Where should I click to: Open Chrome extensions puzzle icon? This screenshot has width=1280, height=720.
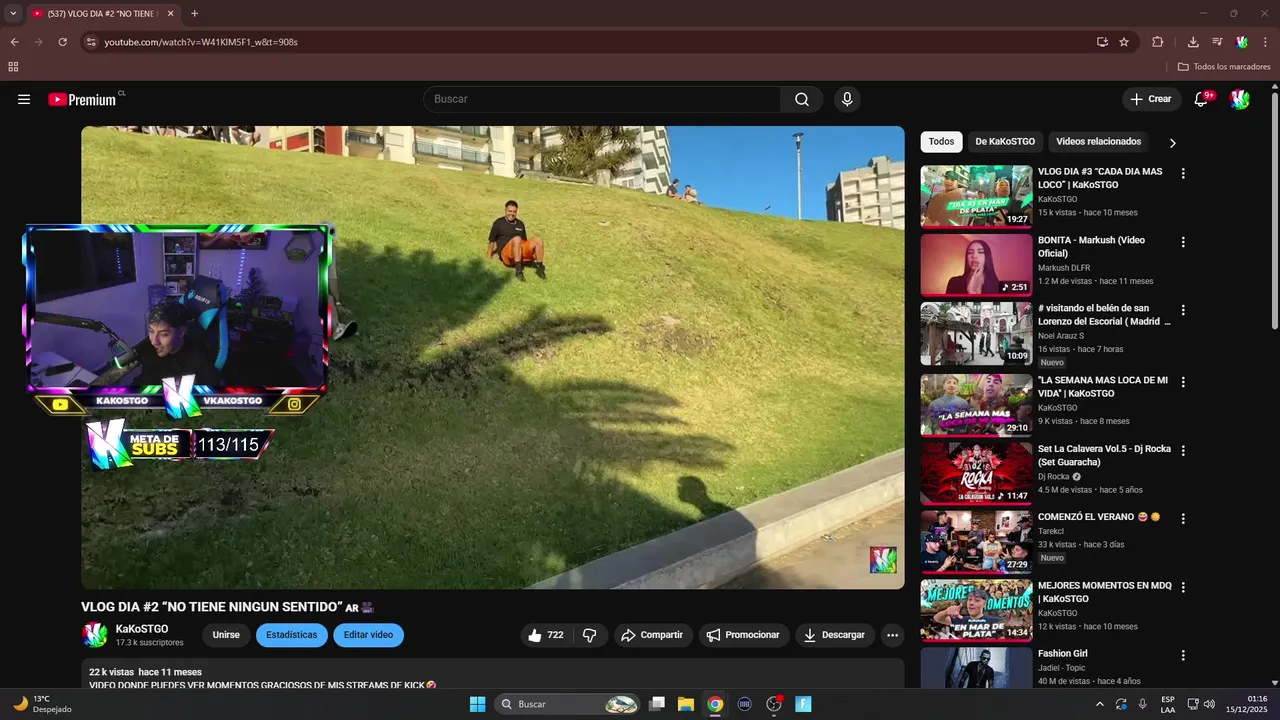click(x=1158, y=42)
